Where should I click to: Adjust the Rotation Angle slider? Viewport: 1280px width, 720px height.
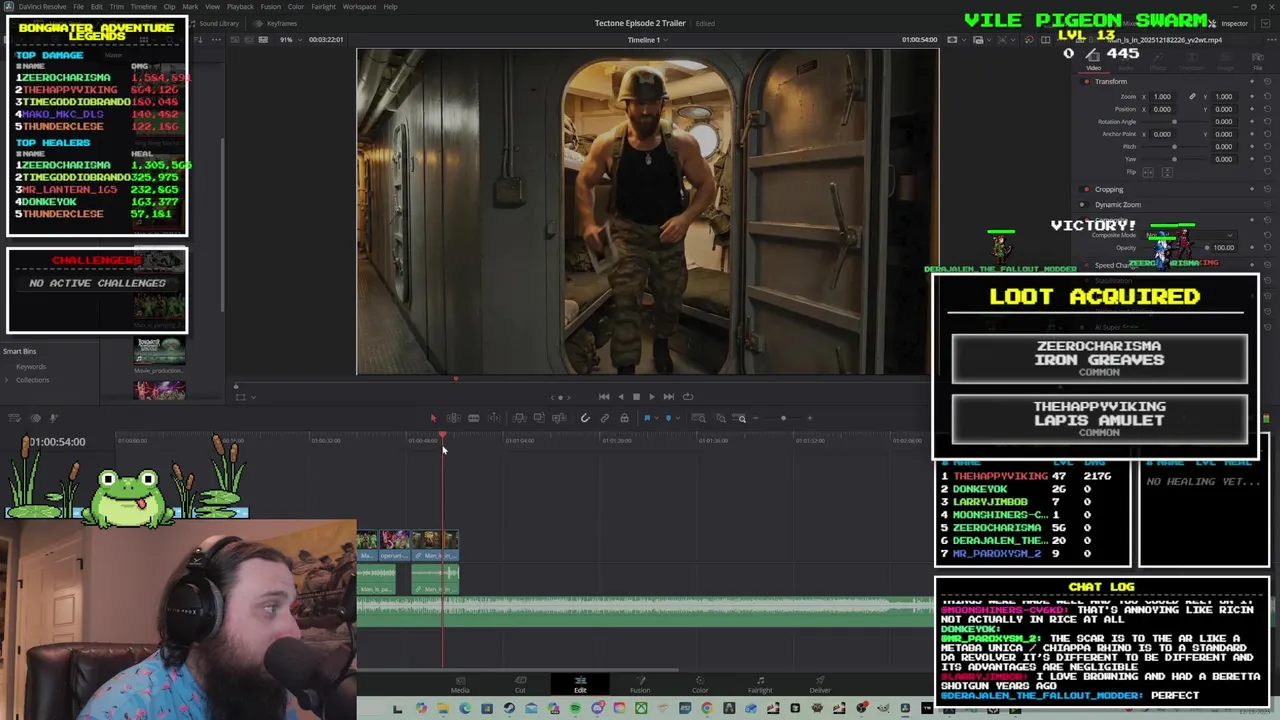click(x=1174, y=122)
